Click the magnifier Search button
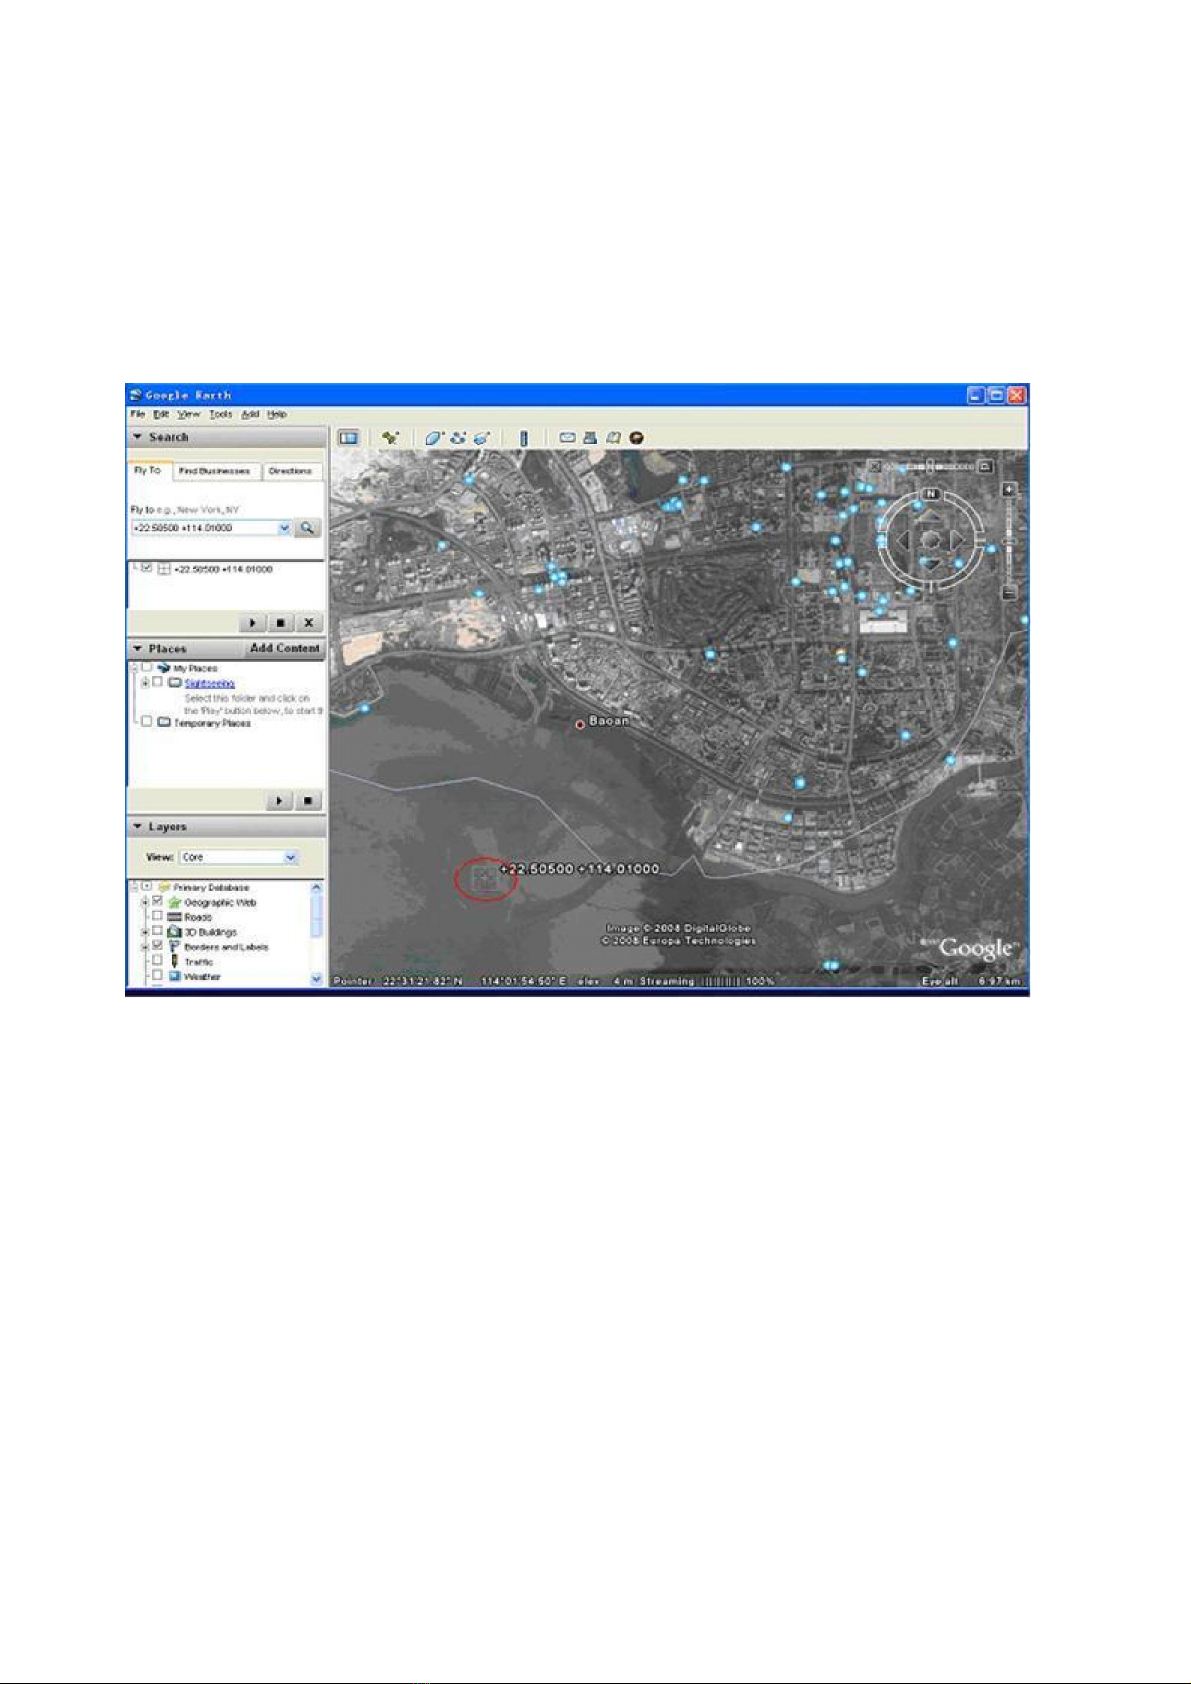The image size is (1191, 1684). click(x=308, y=528)
